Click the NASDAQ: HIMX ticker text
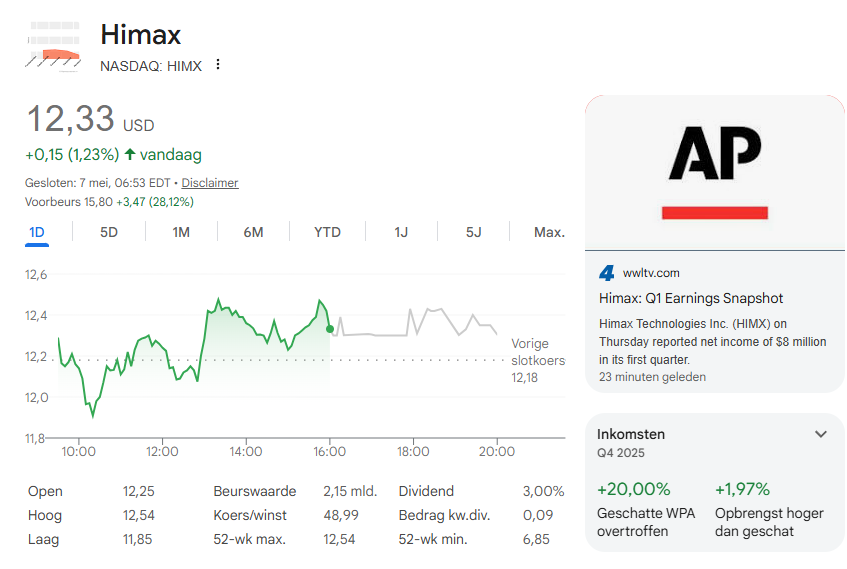847x569 pixels. click(x=151, y=66)
